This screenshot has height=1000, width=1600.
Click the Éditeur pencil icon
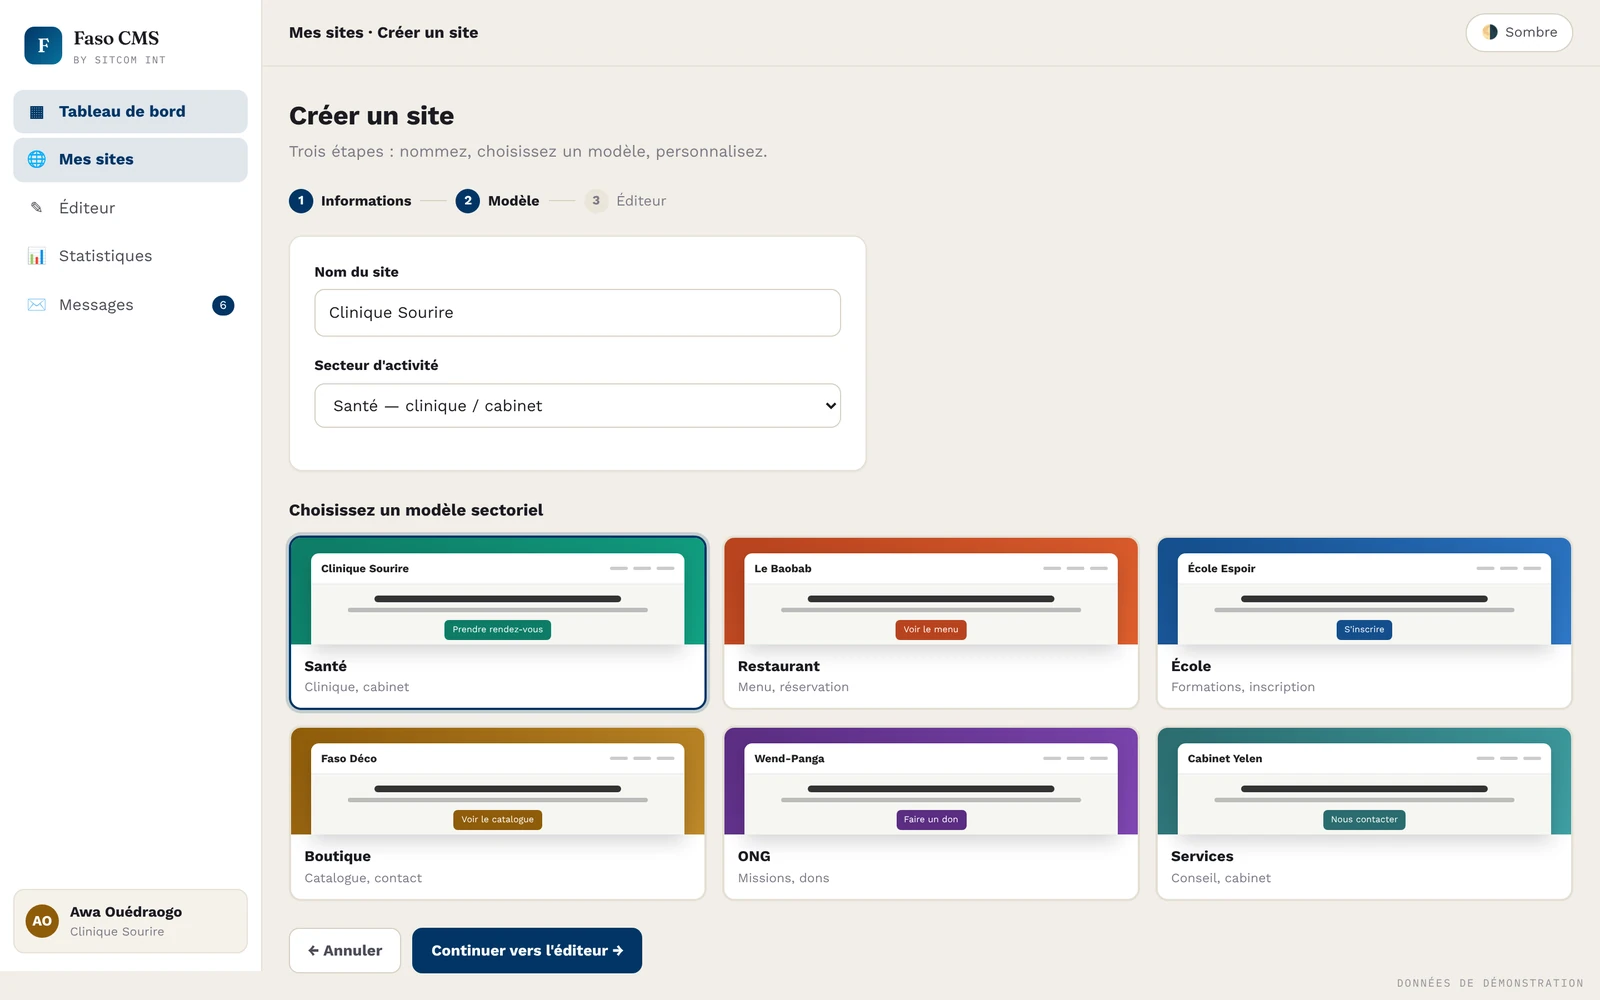(37, 208)
